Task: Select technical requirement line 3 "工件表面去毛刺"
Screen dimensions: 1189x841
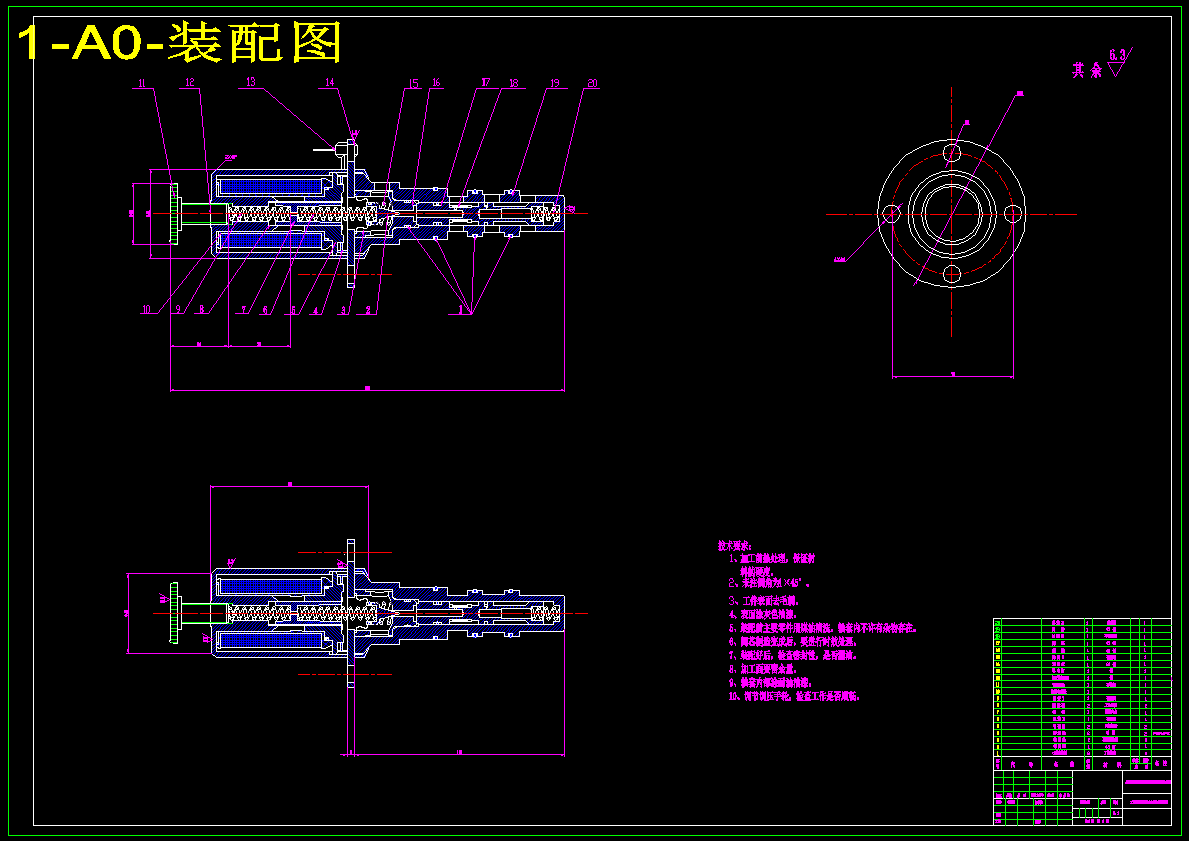Action: (x=764, y=601)
